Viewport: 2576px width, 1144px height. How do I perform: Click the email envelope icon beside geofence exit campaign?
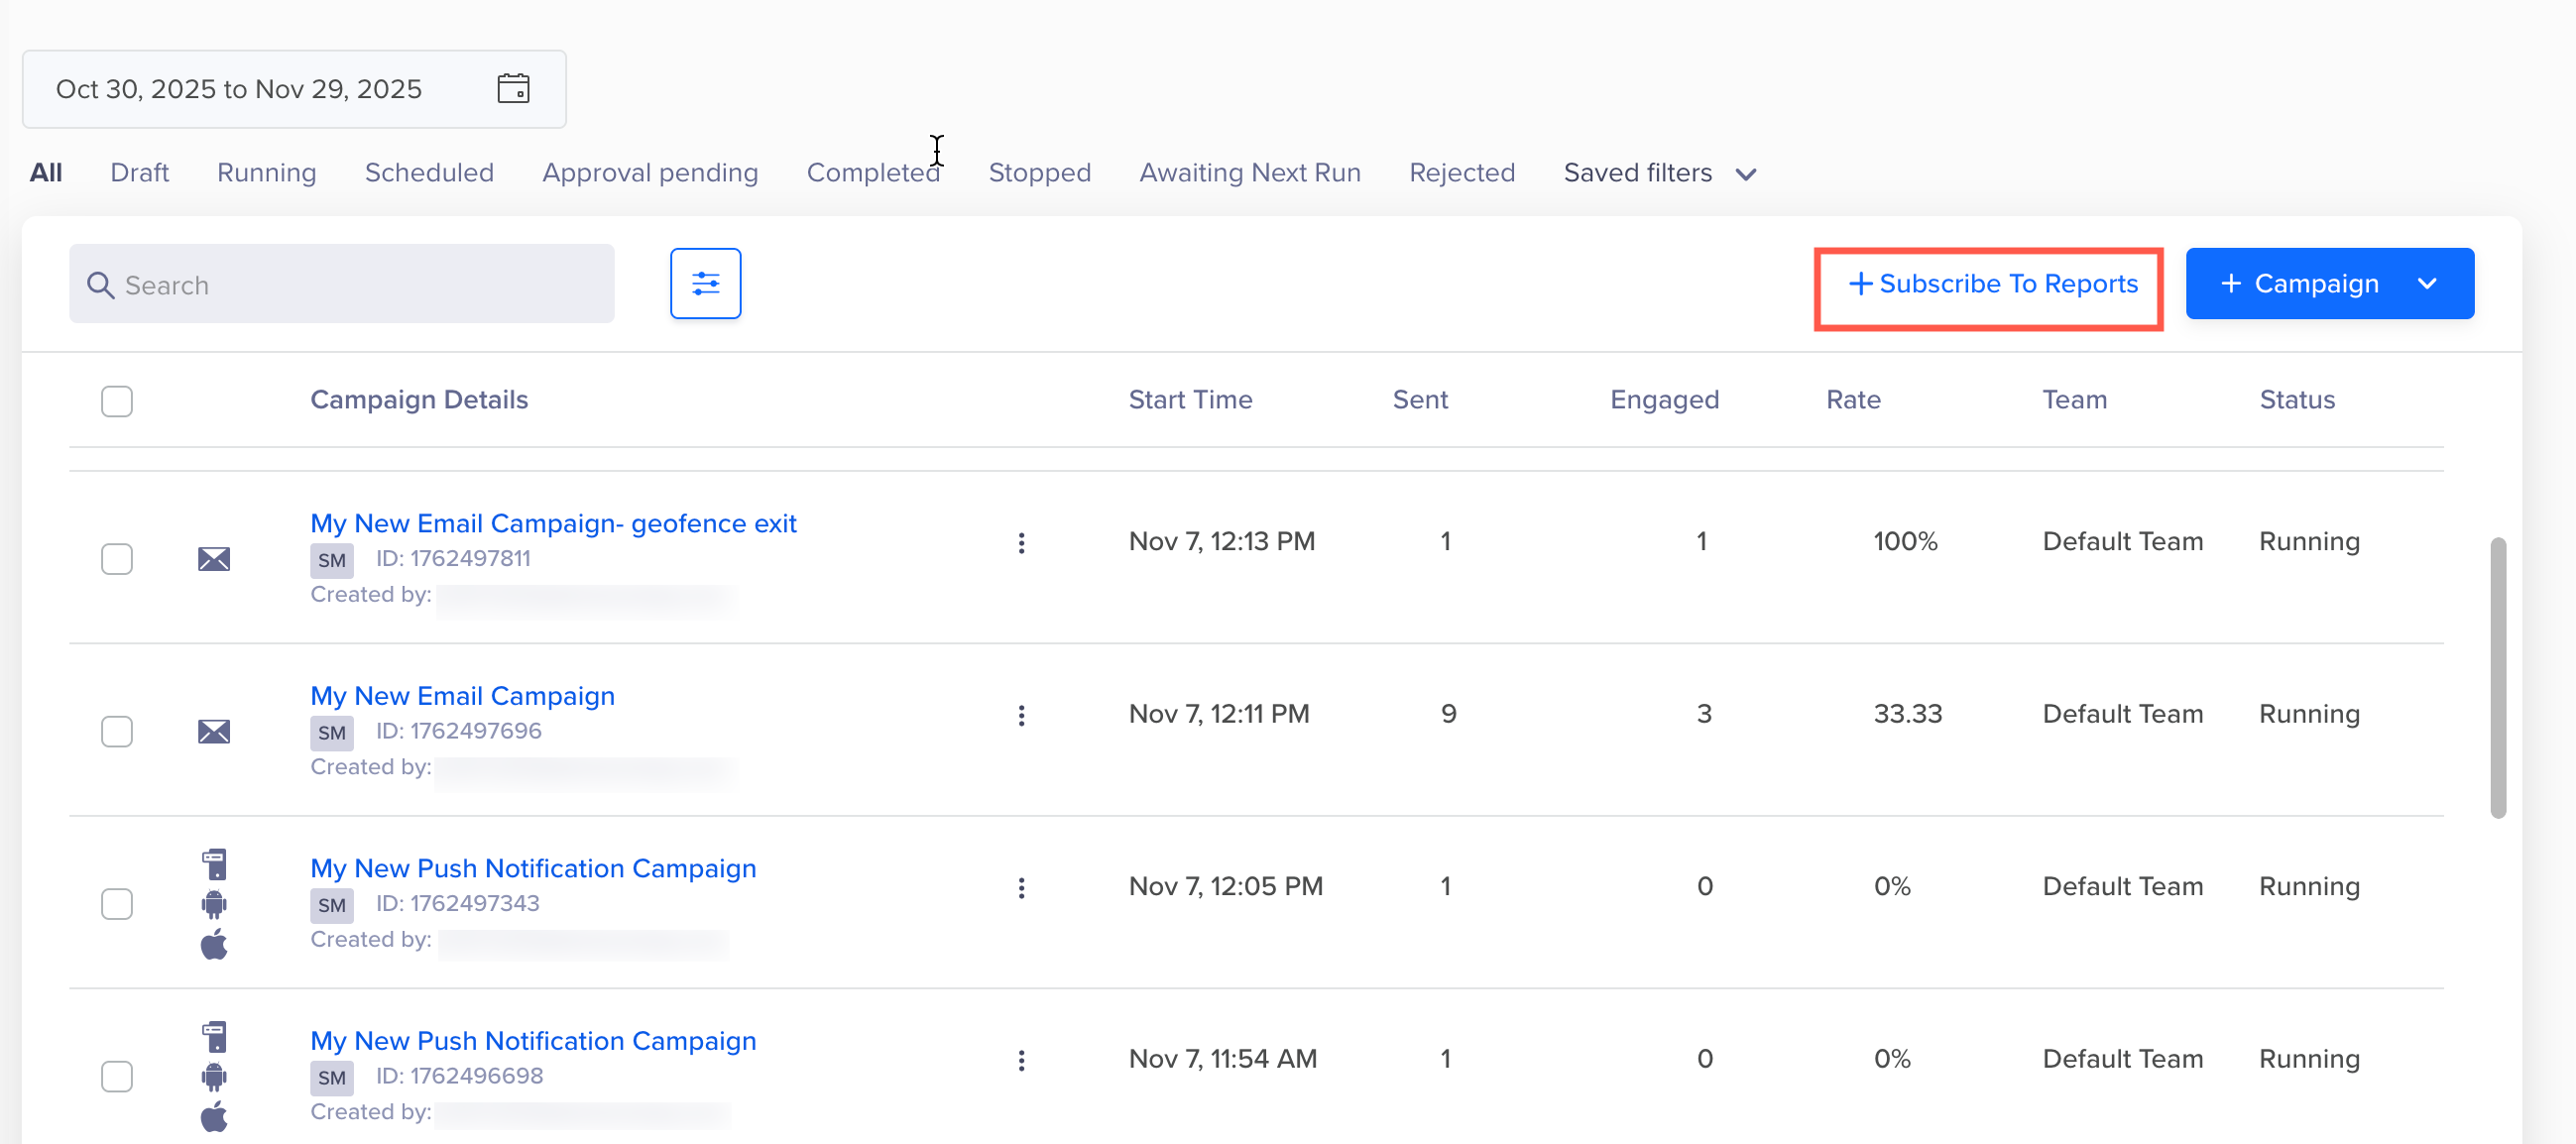[214, 559]
